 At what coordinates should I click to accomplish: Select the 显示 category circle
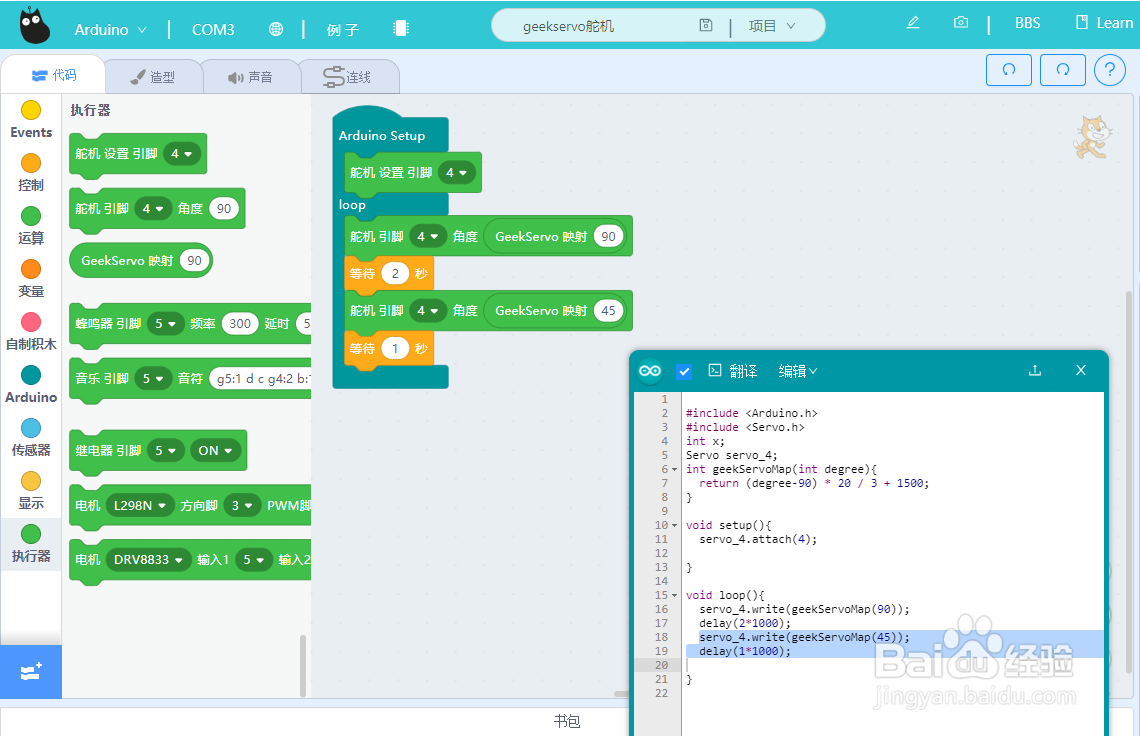pyautogui.click(x=31, y=481)
